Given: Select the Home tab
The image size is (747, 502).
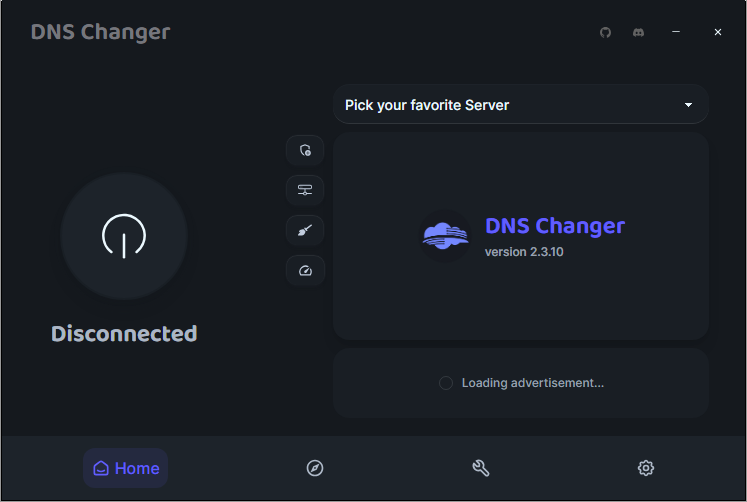Looking at the screenshot, I should coord(126,468).
